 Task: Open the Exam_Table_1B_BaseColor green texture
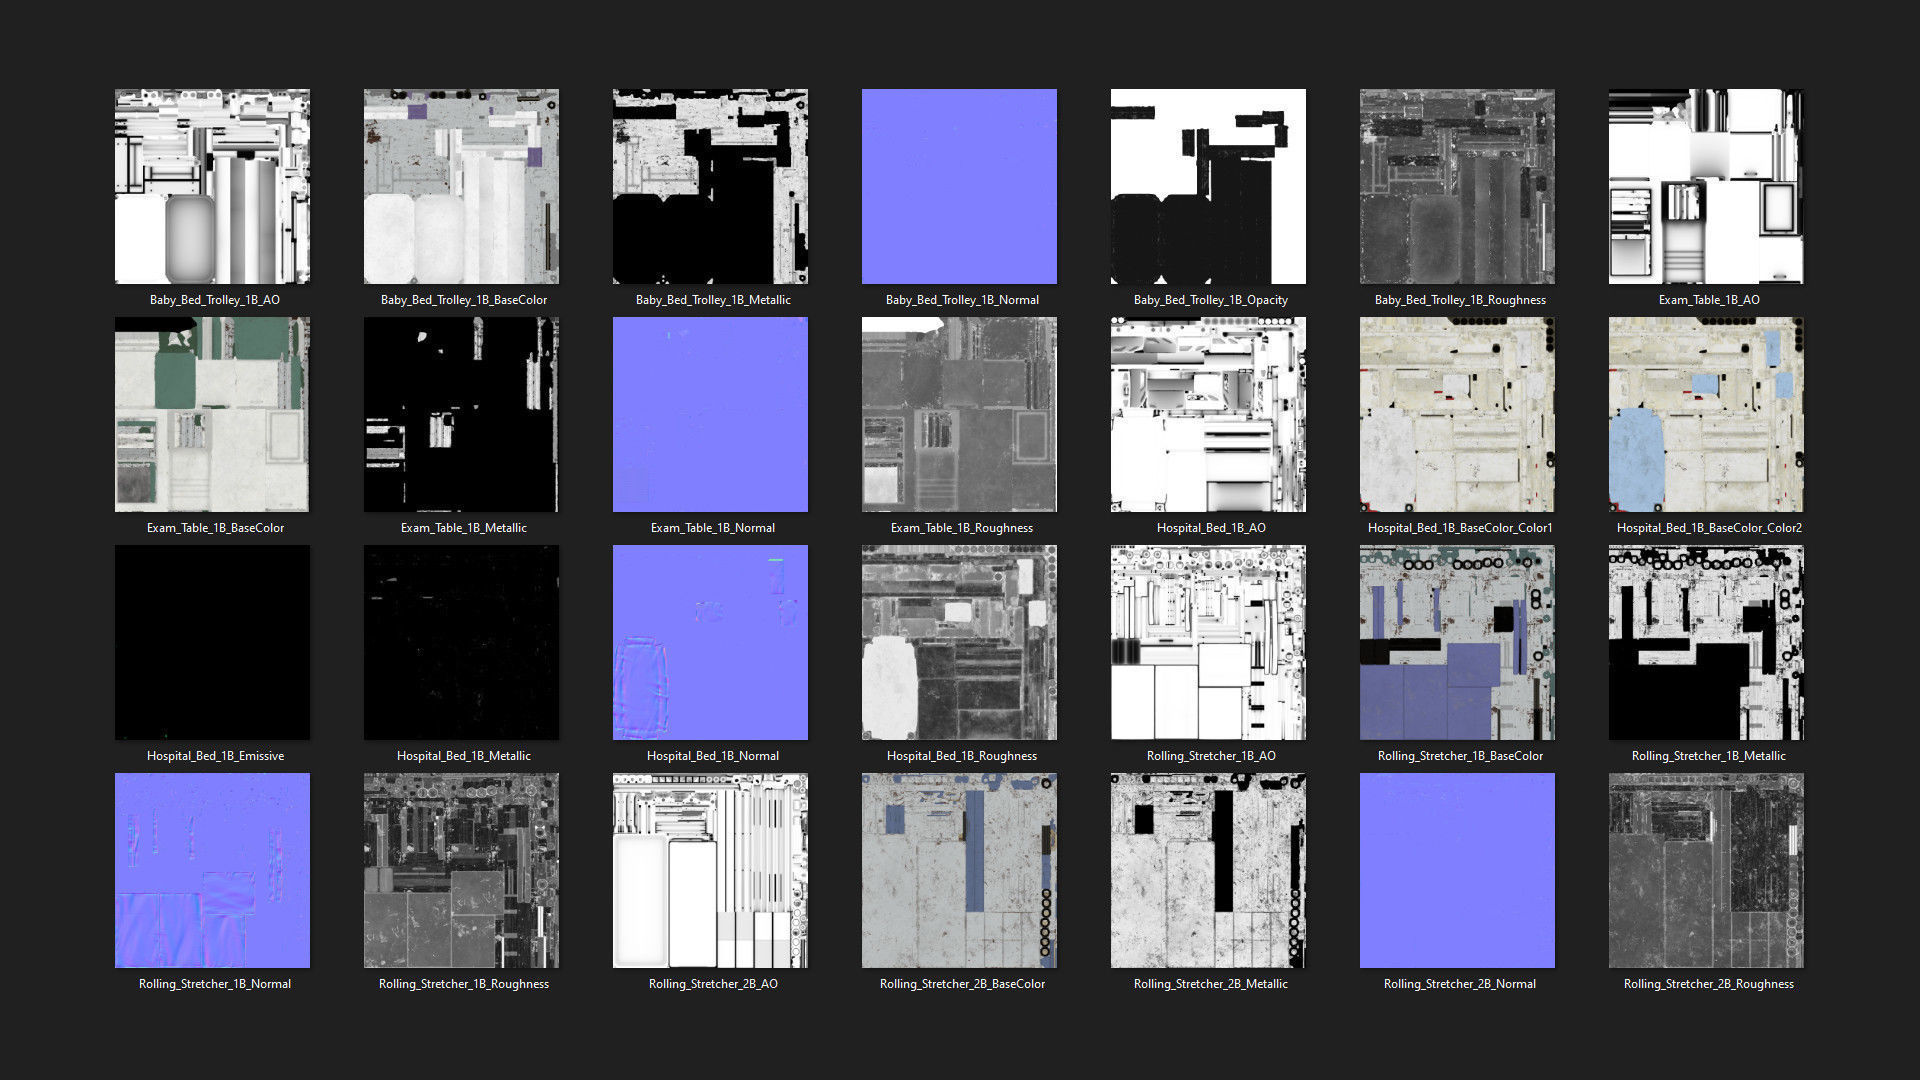pyautogui.click(x=212, y=414)
